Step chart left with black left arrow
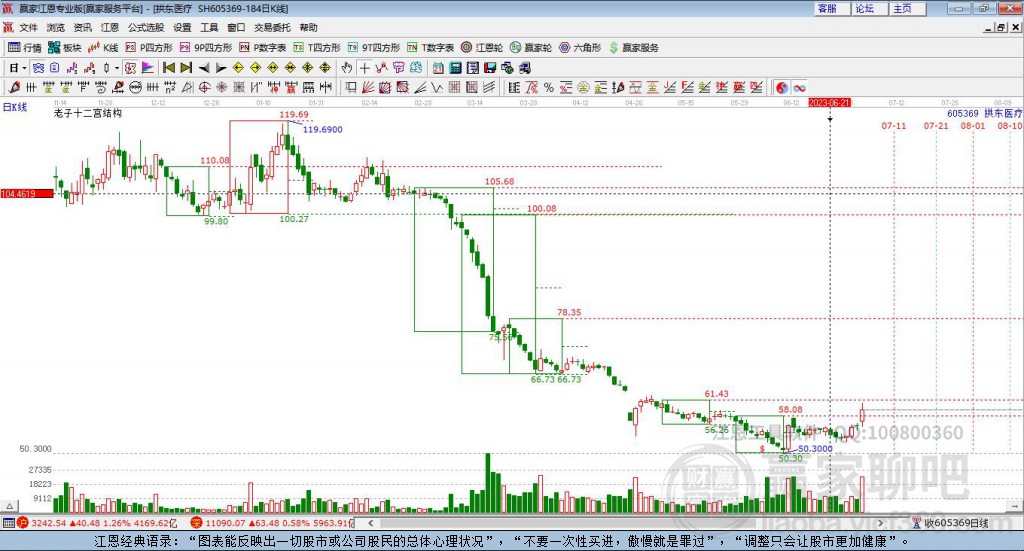Viewport: 1024px width, 551px height. [x=204, y=68]
